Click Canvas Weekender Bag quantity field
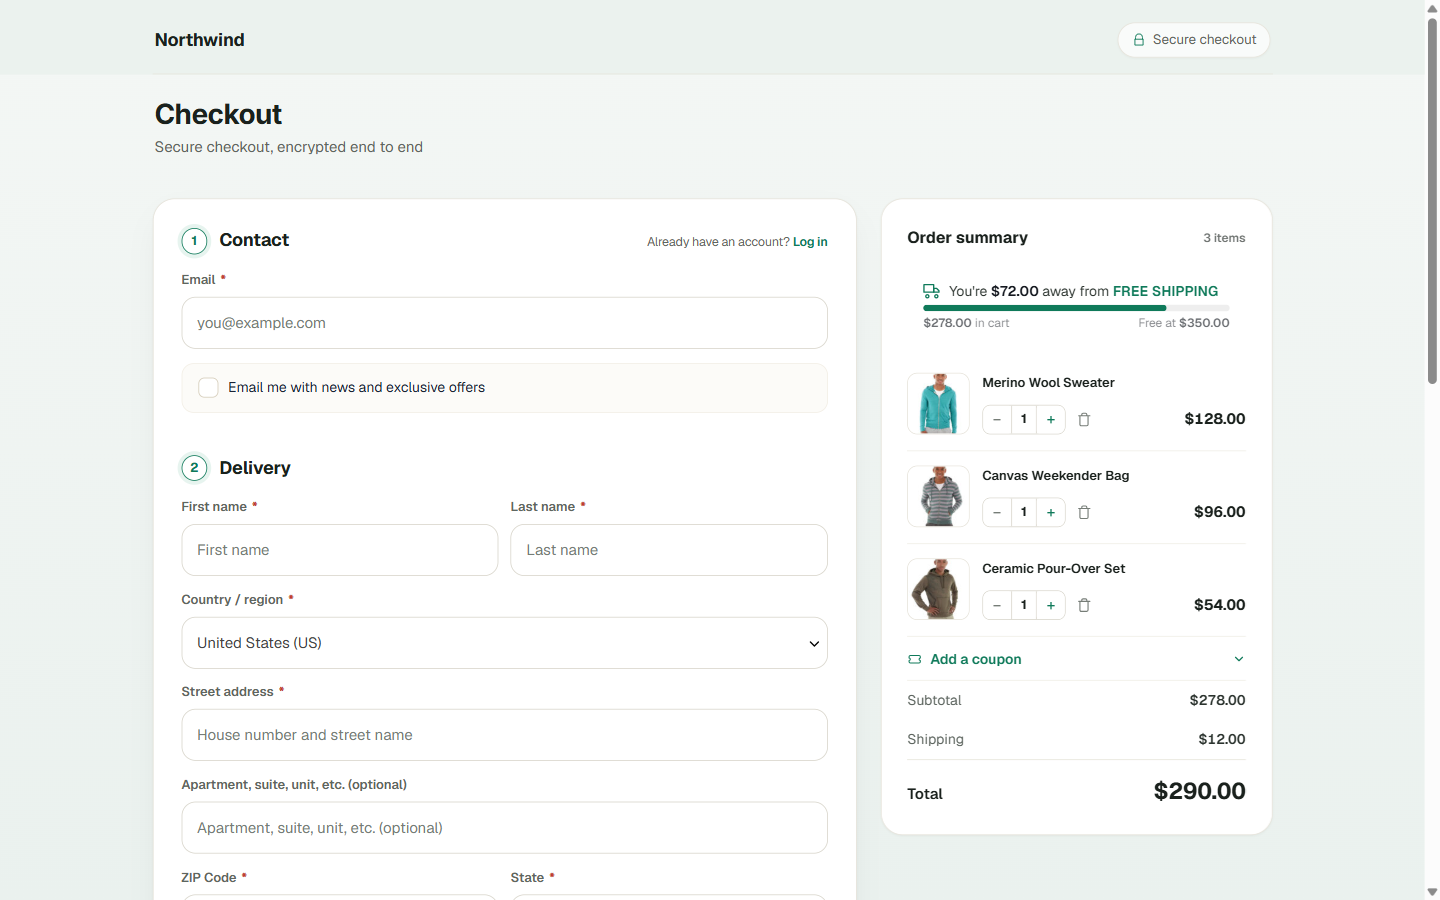 click(1024, 513)
